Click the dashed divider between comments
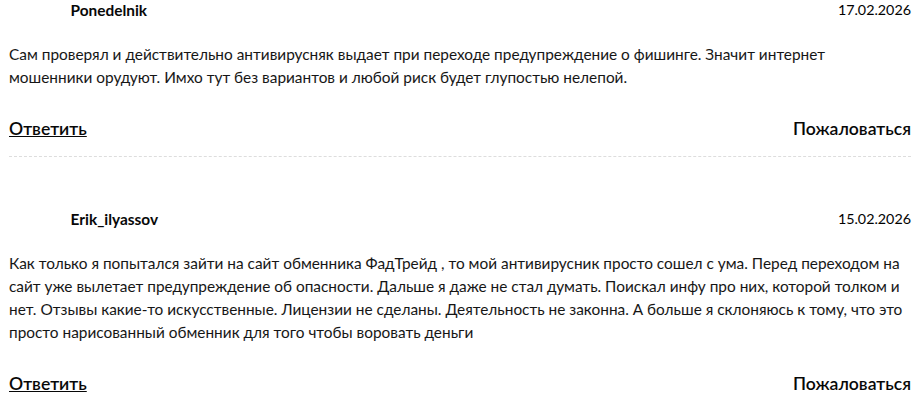The height and width of the screenshot is (406, 912). tap(456, 157)
